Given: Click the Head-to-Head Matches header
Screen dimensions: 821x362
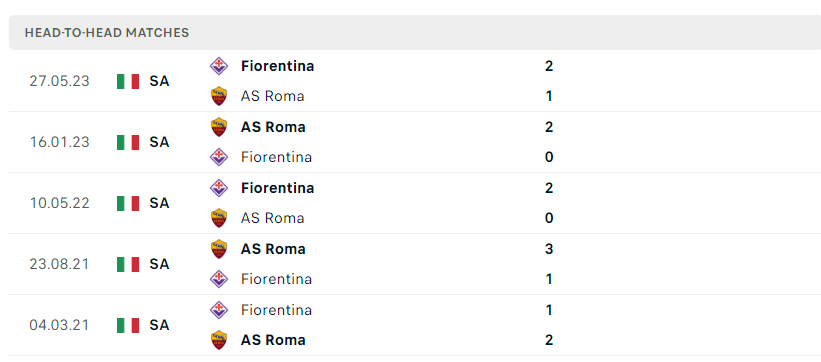Looking at the screenshot, I should [x=107, y=32].
